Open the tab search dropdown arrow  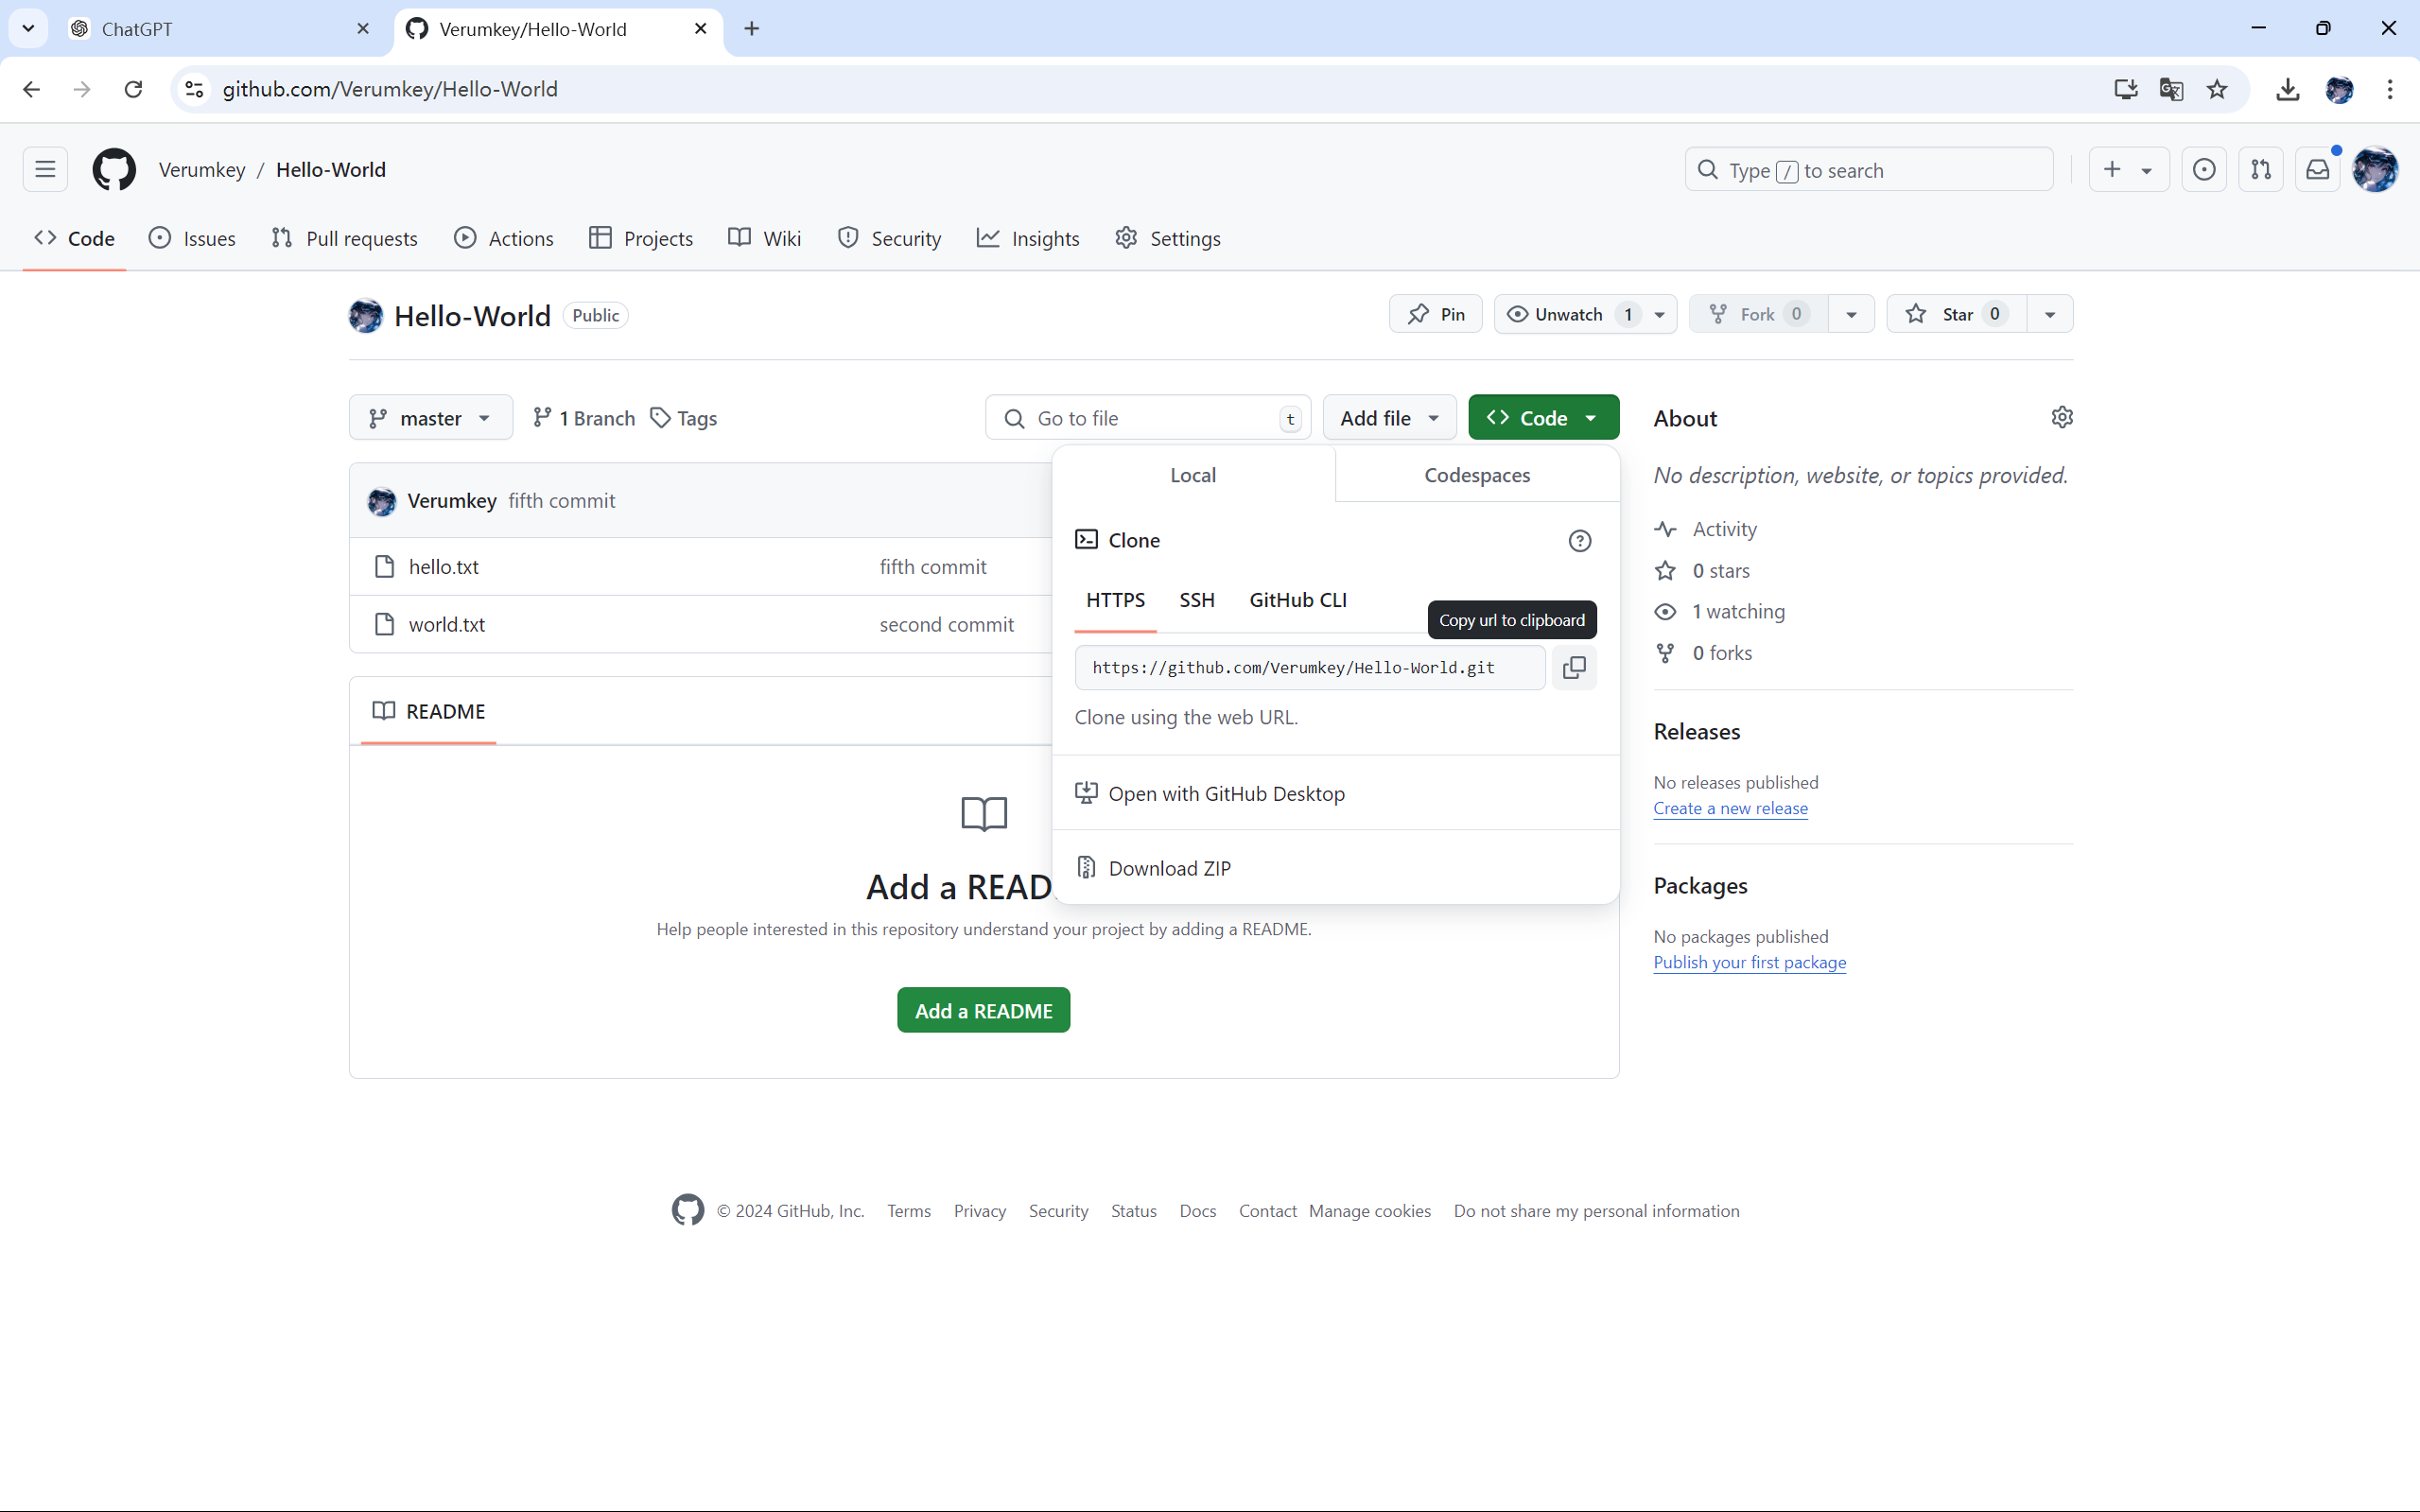point(28,29)
